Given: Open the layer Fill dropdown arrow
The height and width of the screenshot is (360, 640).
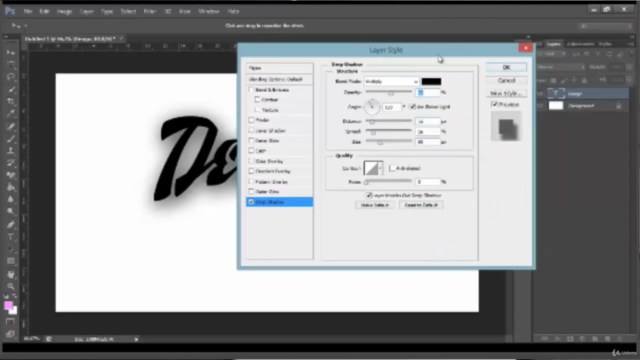Looking at the screenshot, I should [x=630, y=80].
